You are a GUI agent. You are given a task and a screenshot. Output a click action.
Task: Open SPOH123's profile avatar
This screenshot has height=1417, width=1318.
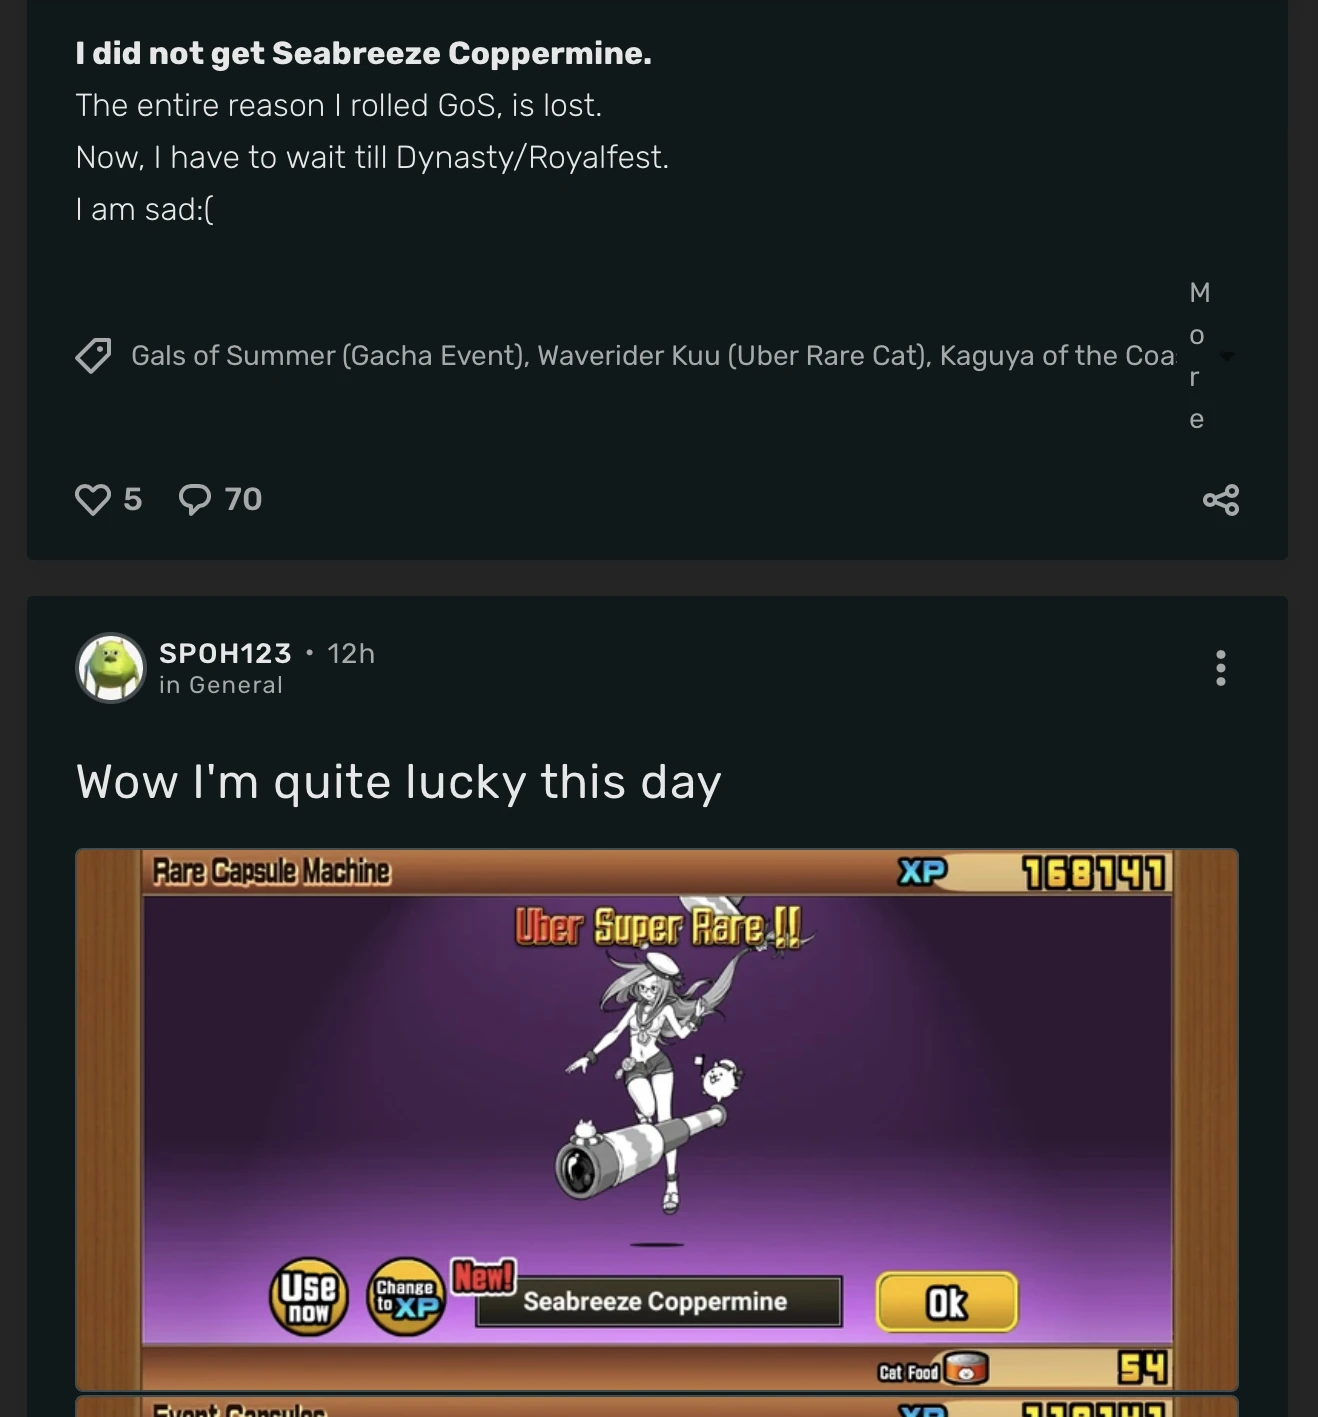111,668
